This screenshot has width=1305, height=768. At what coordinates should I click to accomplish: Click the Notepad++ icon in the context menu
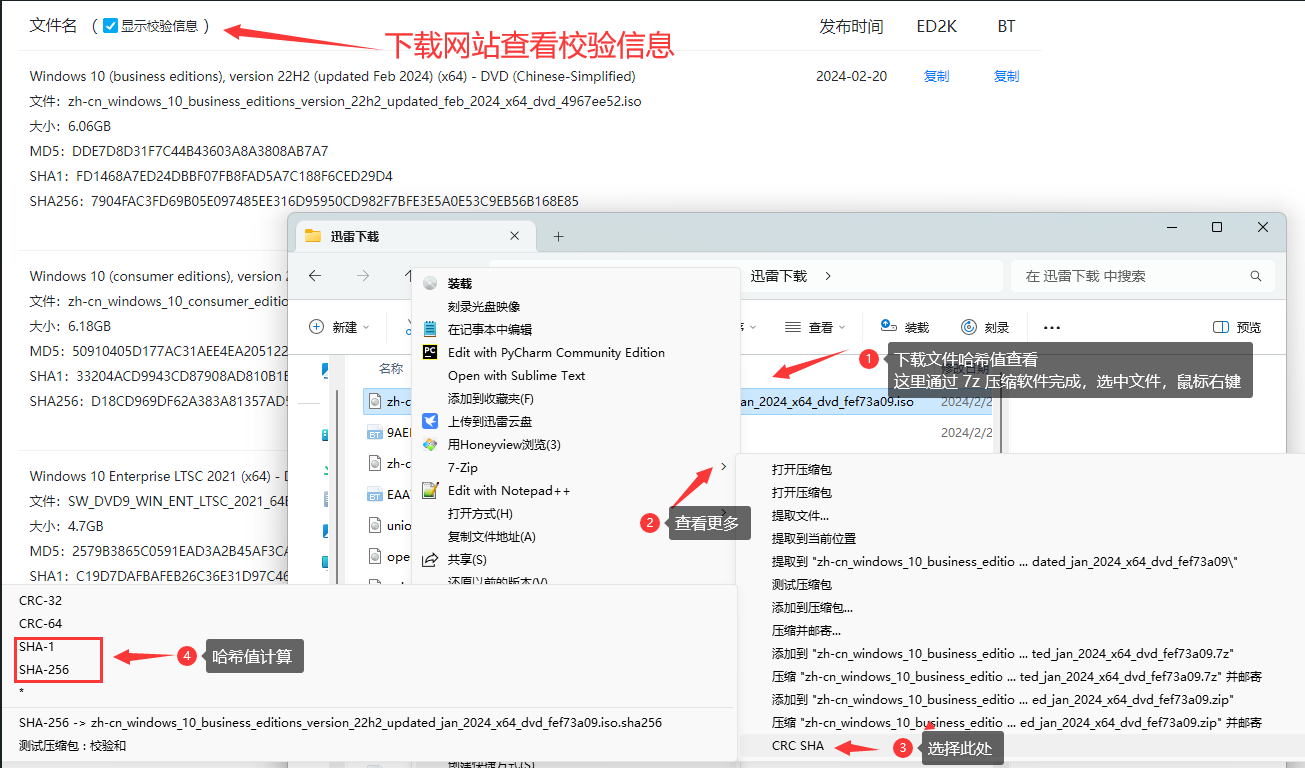click(430, 490)
